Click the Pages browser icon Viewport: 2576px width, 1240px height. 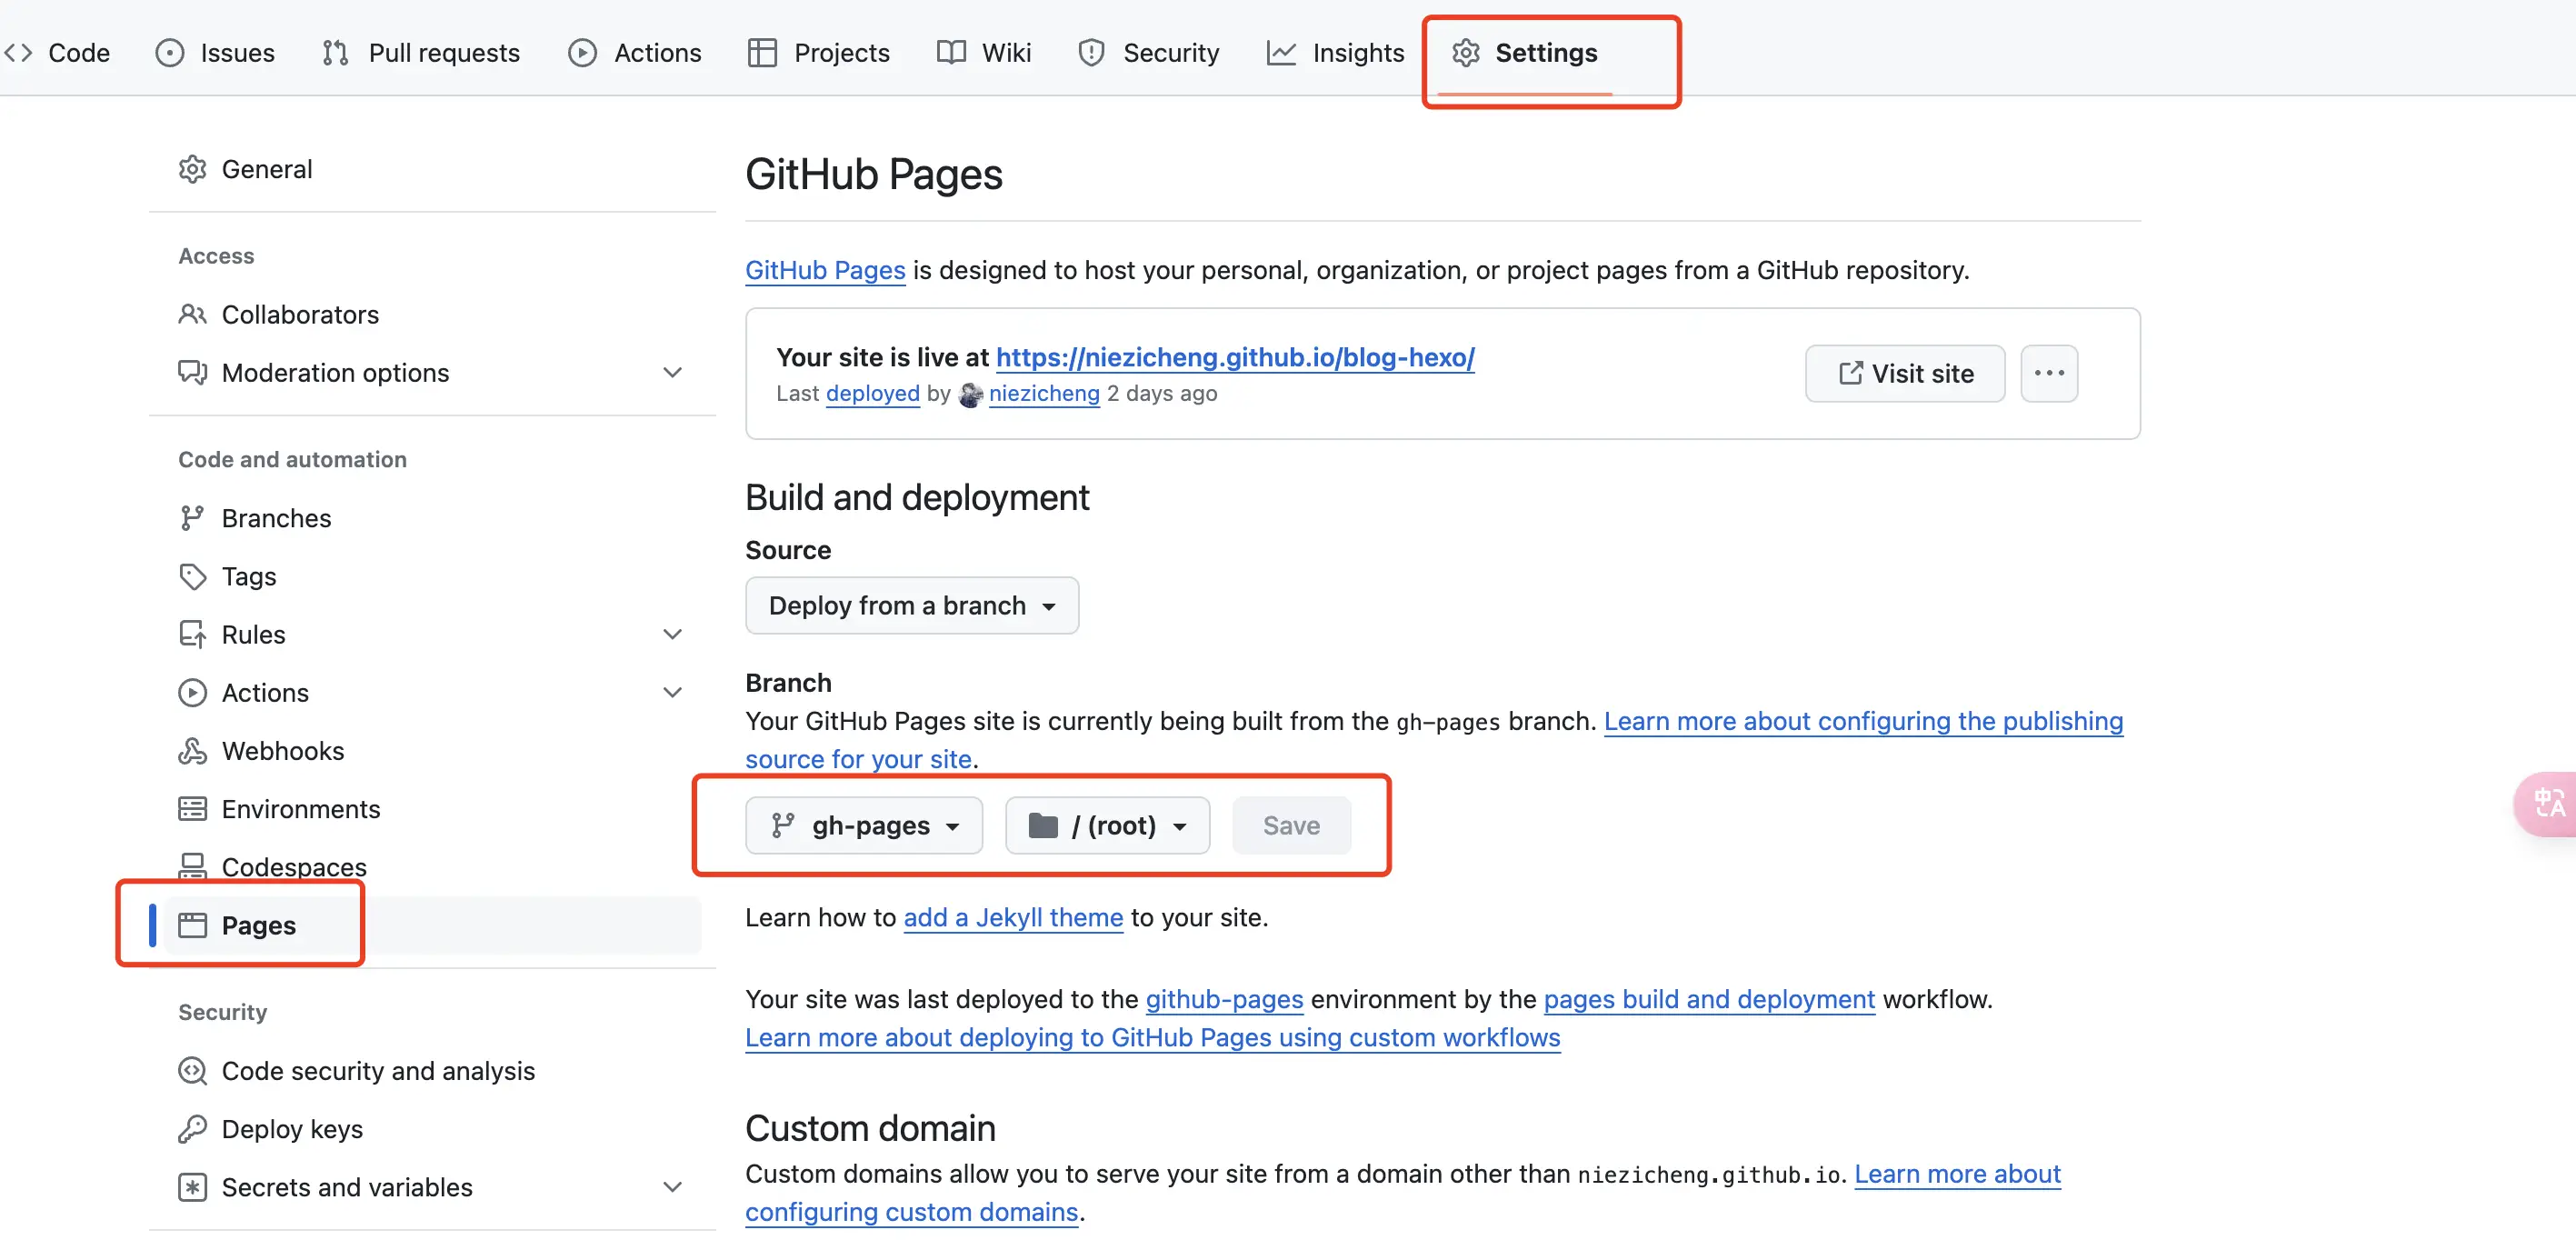tap(192, 925)
